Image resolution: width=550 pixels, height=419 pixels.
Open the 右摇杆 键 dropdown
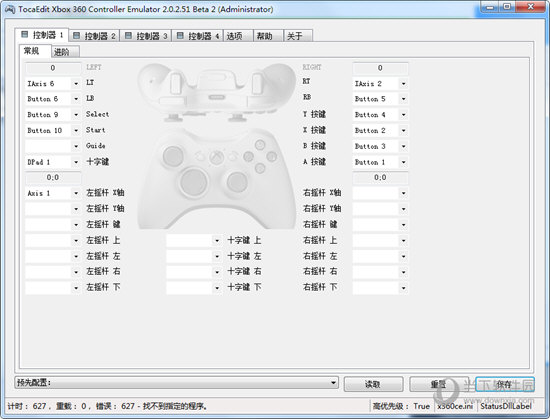[380, 225]
